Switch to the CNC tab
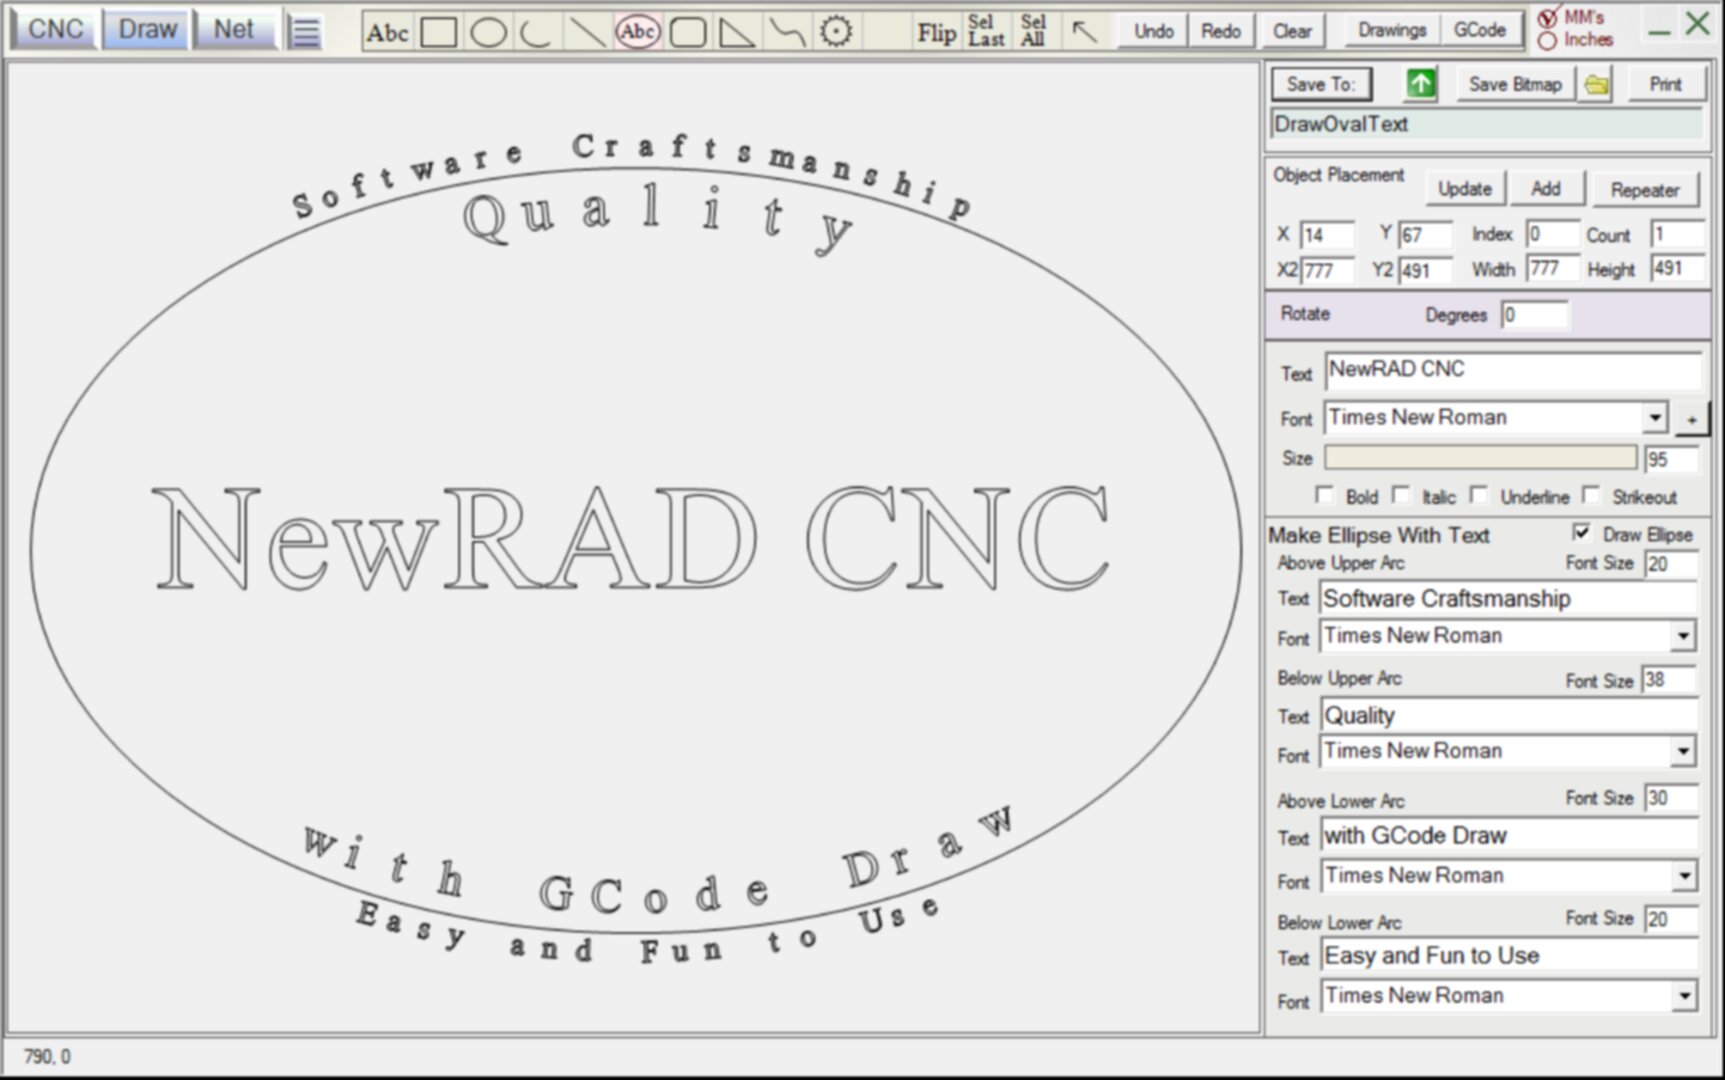 tap(55, 29)
